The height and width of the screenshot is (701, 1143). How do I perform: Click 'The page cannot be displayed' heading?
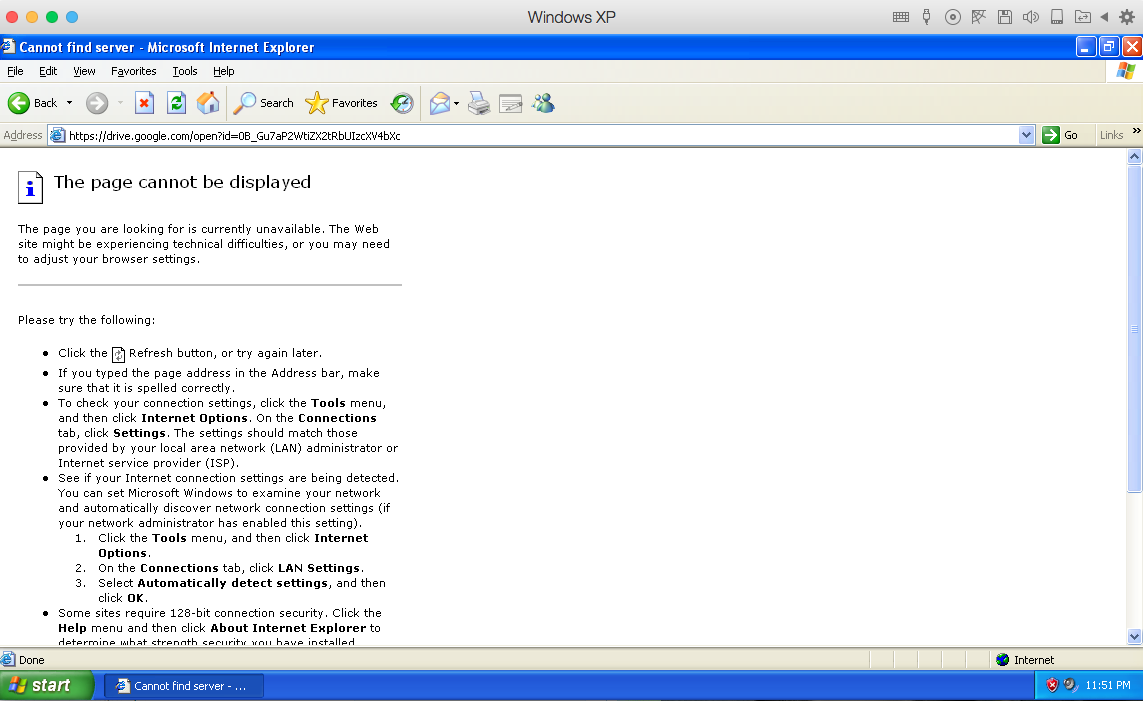point(182,182)
